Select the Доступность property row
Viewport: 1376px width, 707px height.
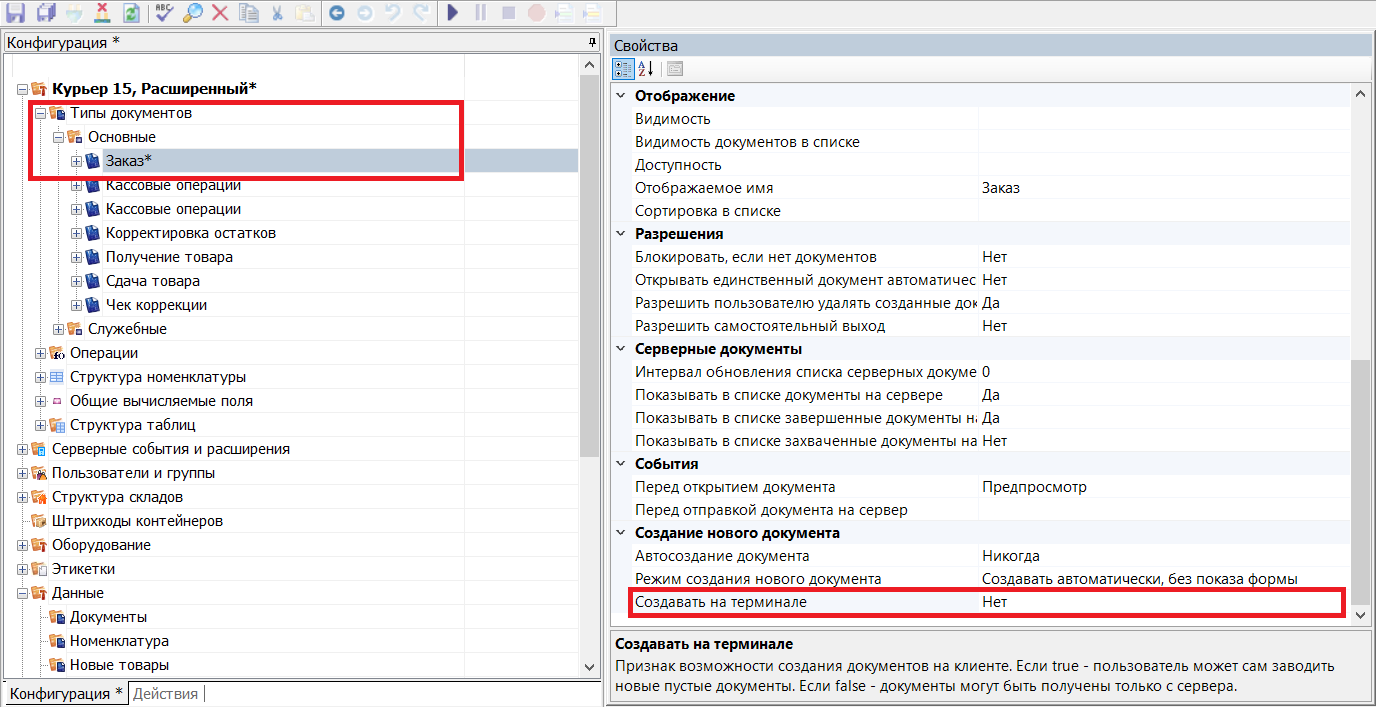[x=980, y=165]
